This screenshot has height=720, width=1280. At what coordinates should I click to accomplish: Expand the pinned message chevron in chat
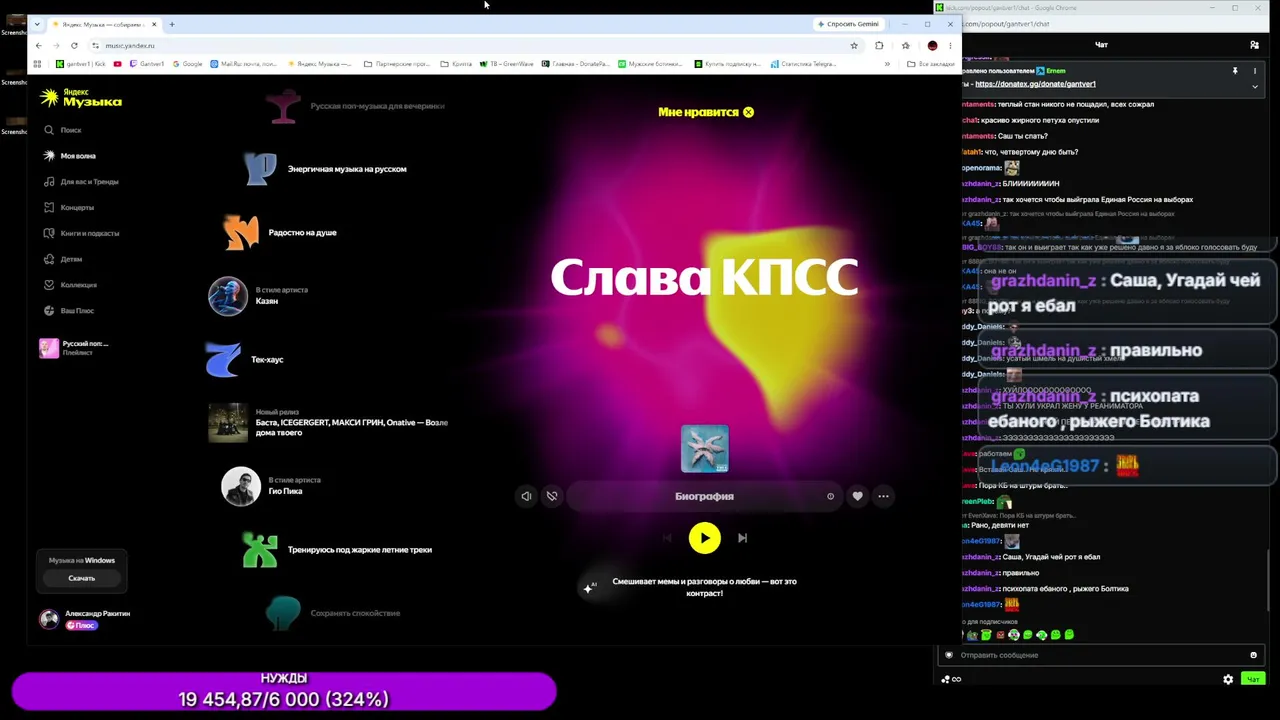tap(1254, 86)
